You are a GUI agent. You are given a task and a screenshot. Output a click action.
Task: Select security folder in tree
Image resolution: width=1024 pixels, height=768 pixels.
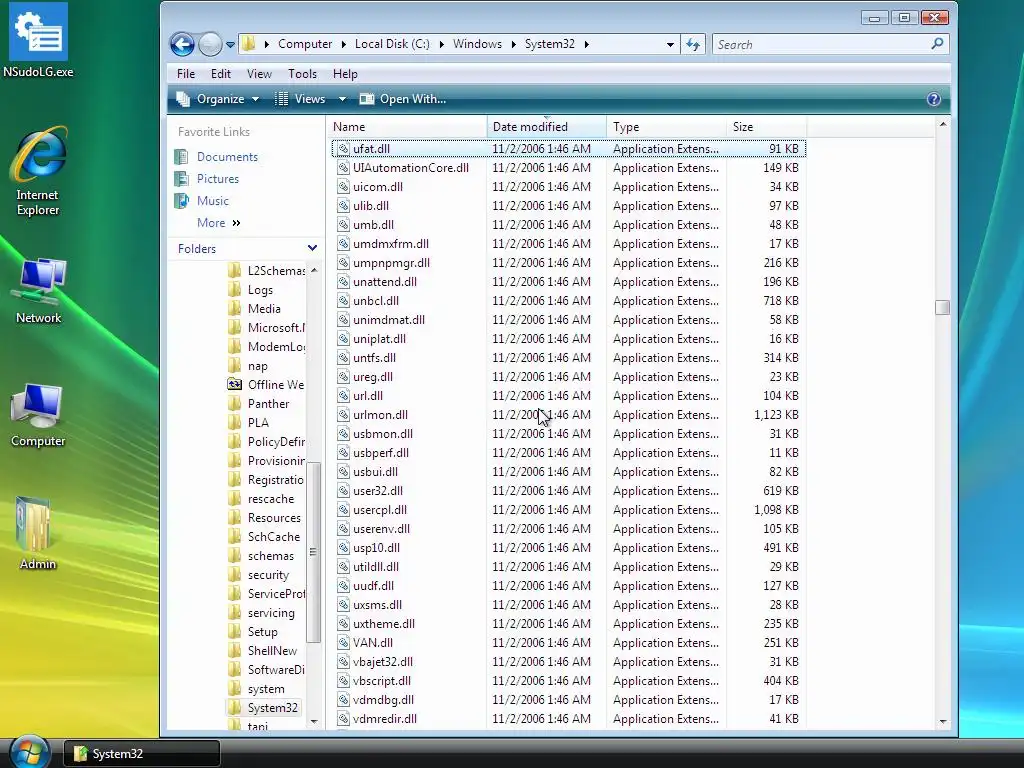coord(268,575)
